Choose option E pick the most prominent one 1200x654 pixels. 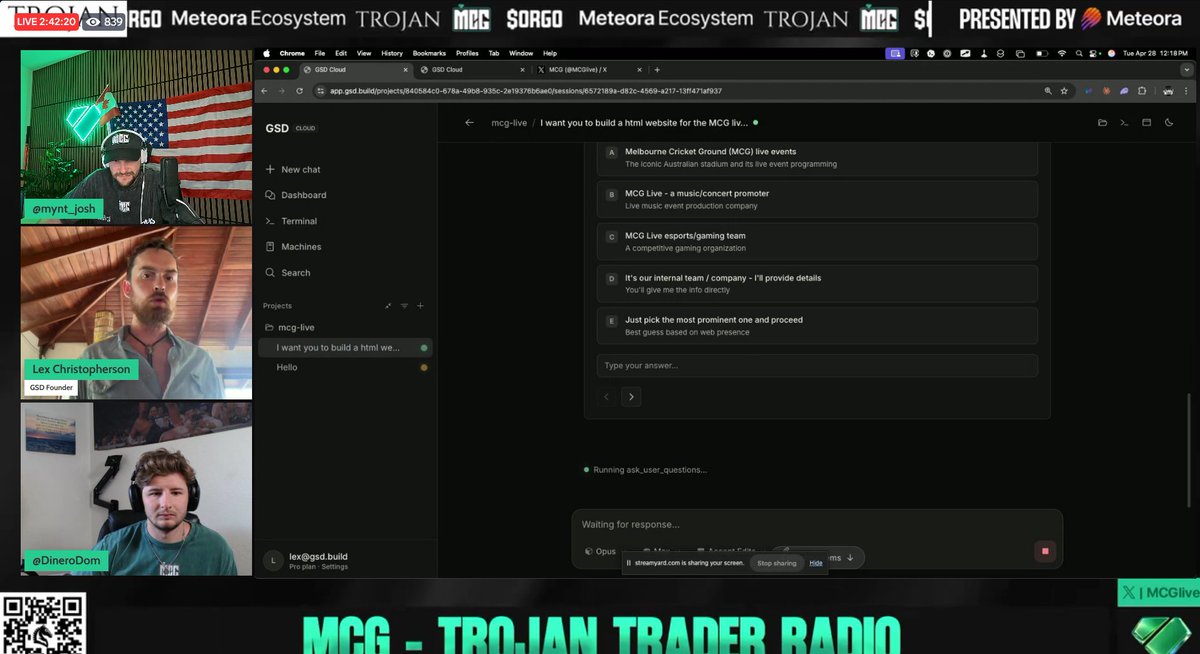[817, 325]
